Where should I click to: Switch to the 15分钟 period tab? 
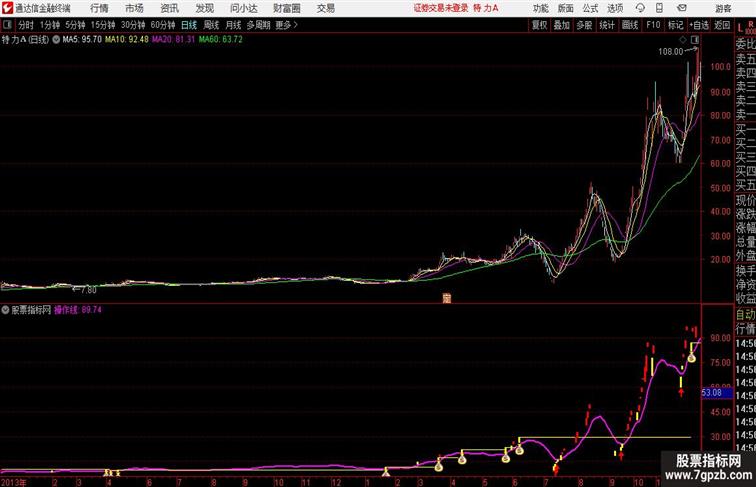(103, 25)
